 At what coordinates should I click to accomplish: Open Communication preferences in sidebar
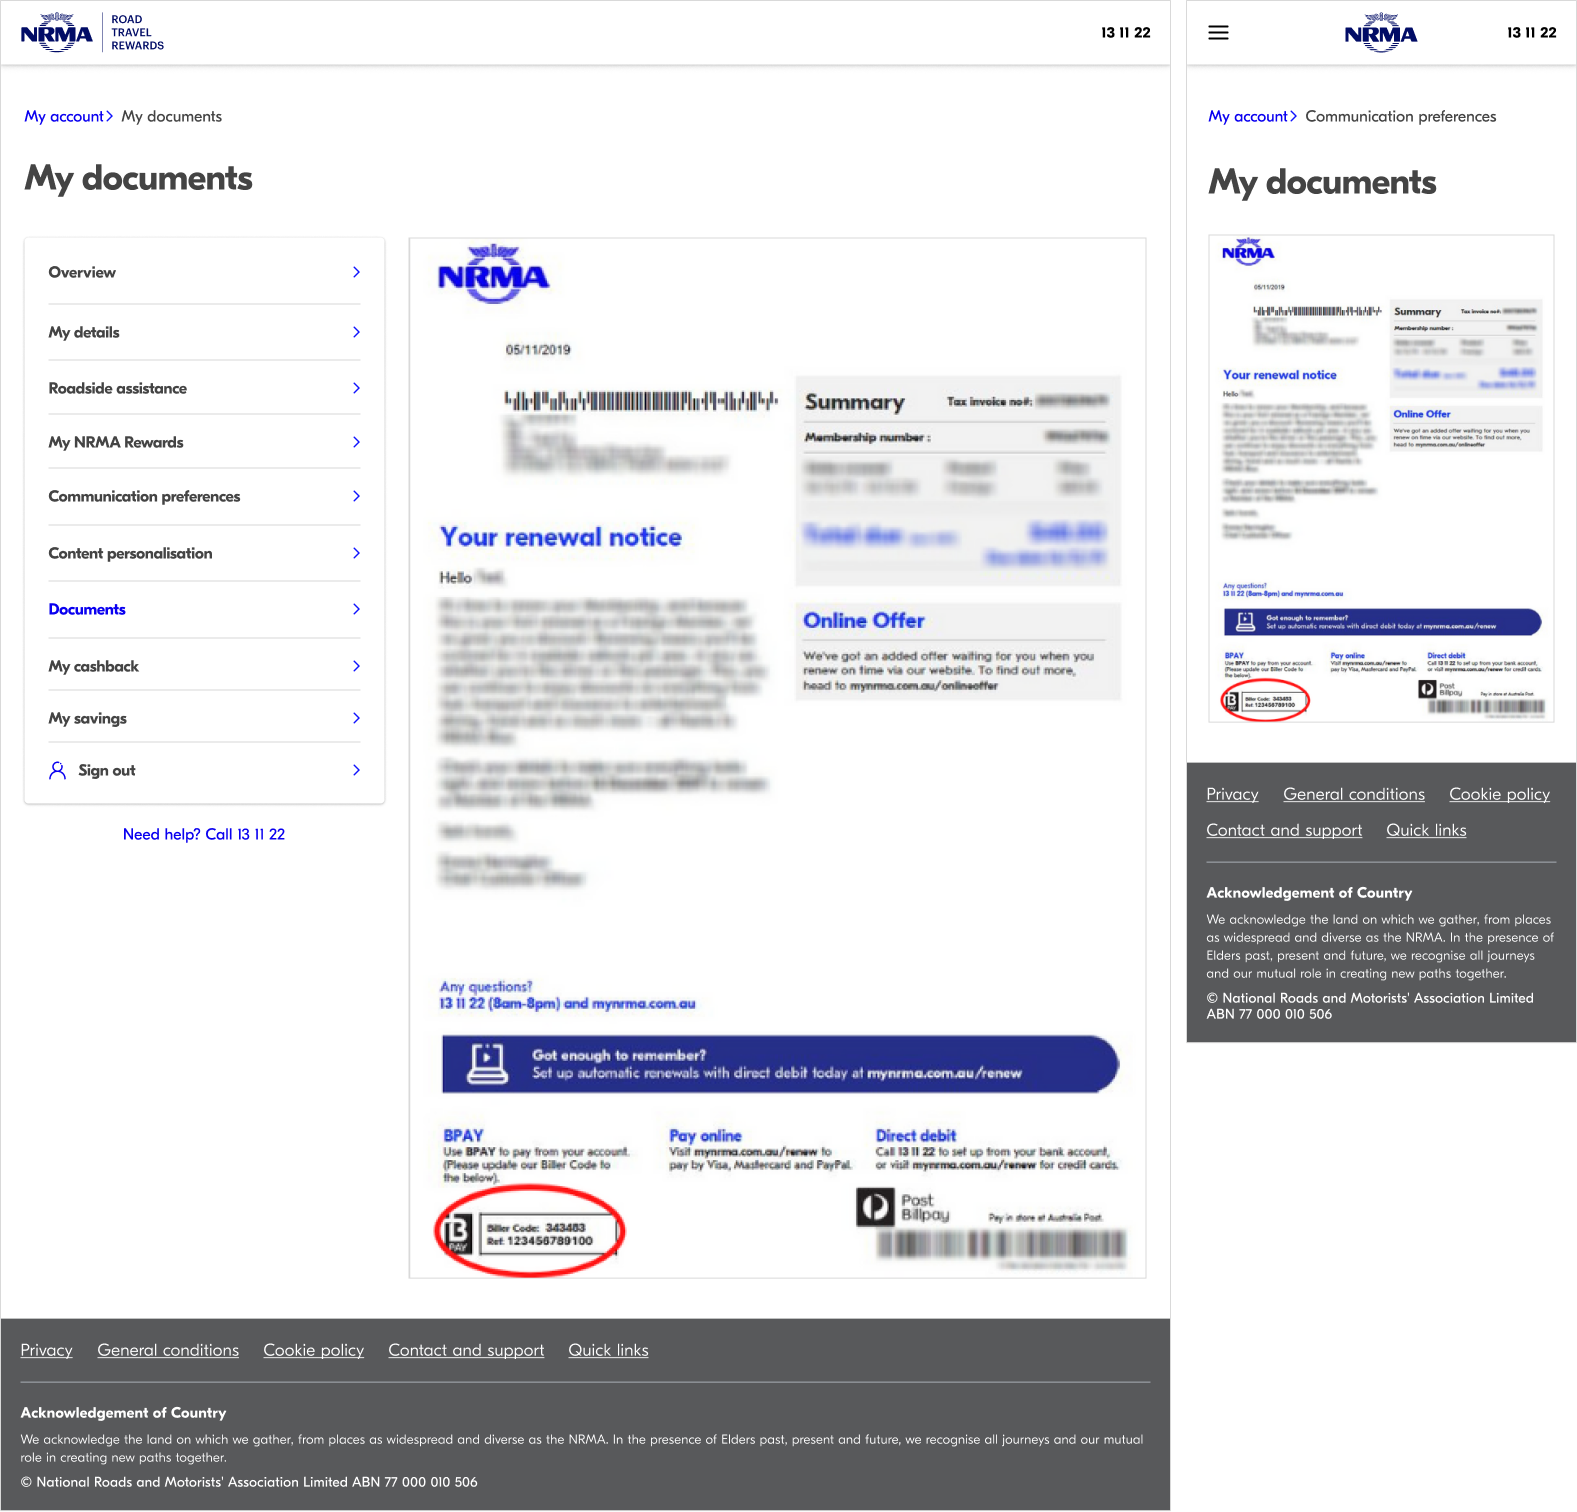pyautogui.click(x=204, y=496)
